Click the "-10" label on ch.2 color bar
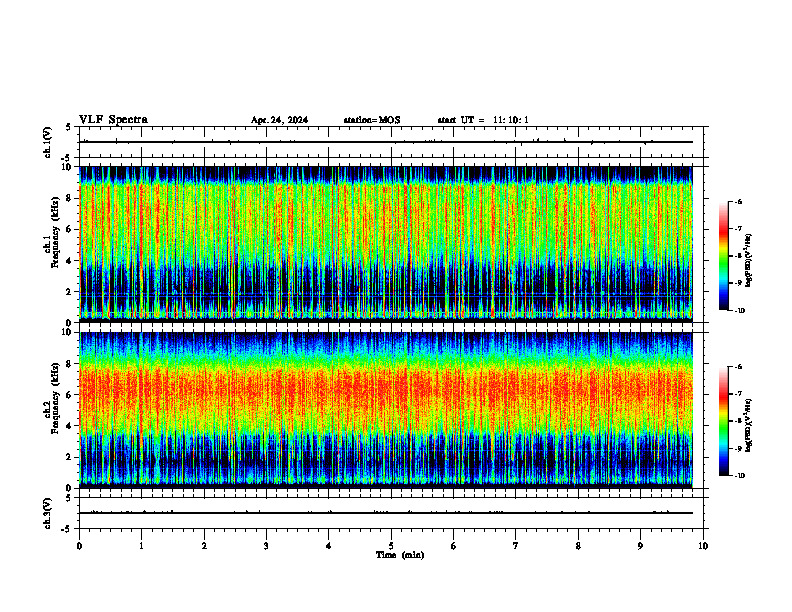 coord(740,476)
